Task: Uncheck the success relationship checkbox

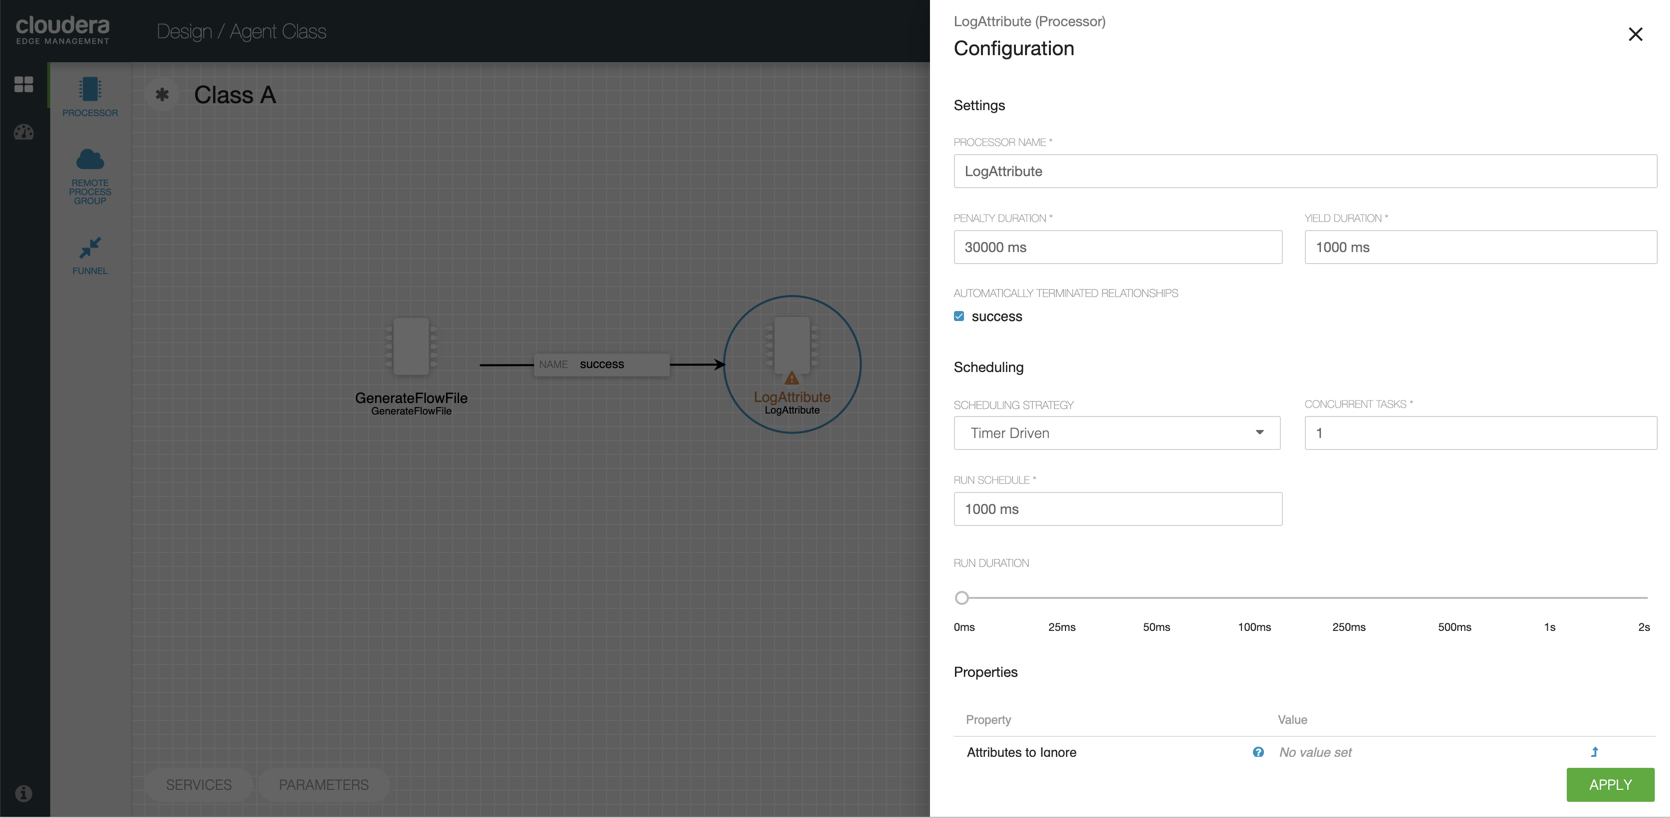Action: click(959, 316)
